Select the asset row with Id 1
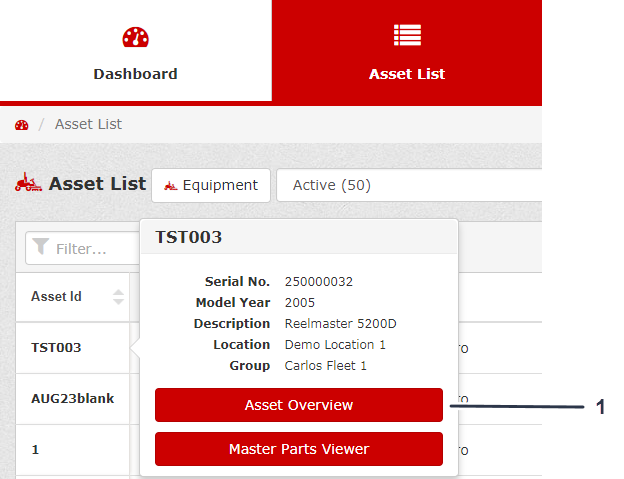Screen dimensions: 624x479 tap(35, 449)
